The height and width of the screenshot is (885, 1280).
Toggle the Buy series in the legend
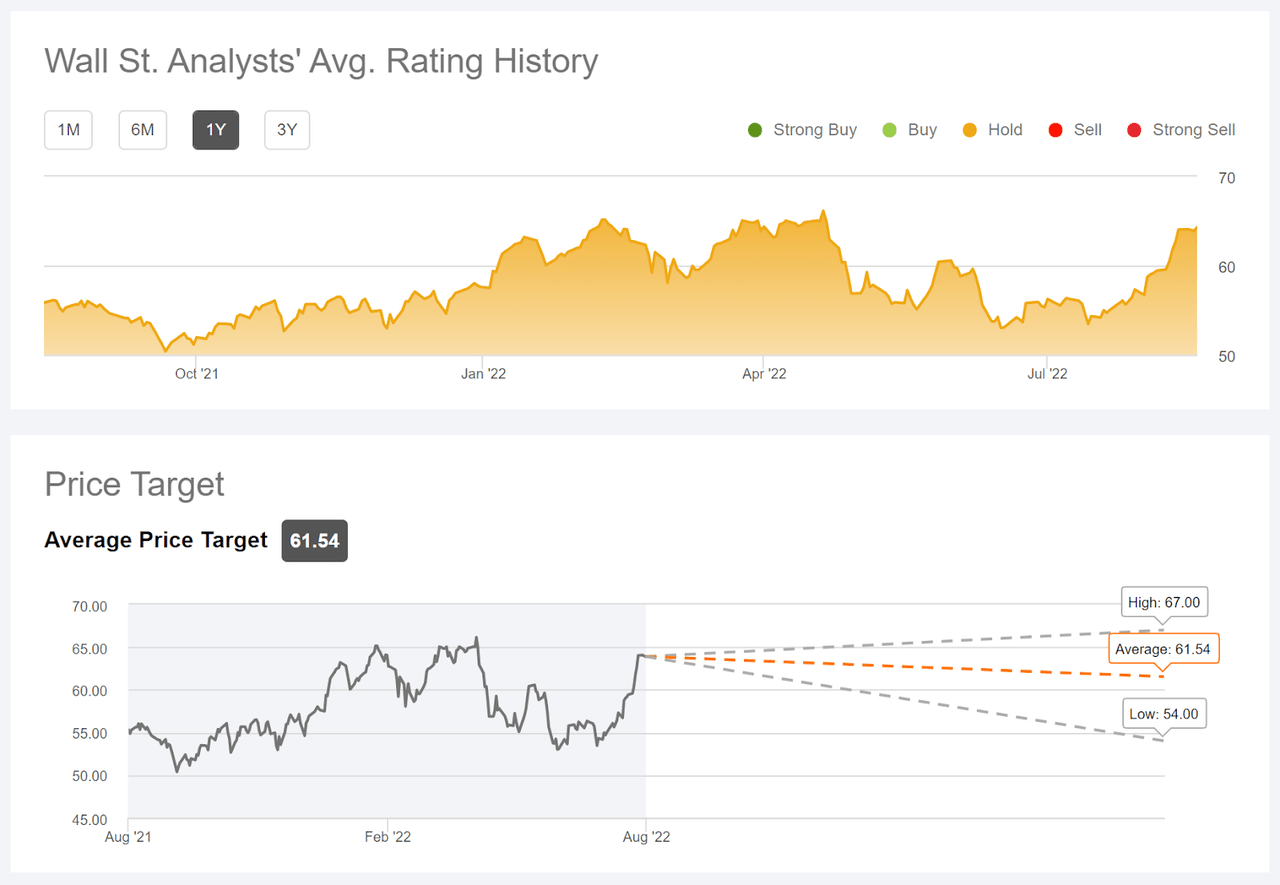910,130
